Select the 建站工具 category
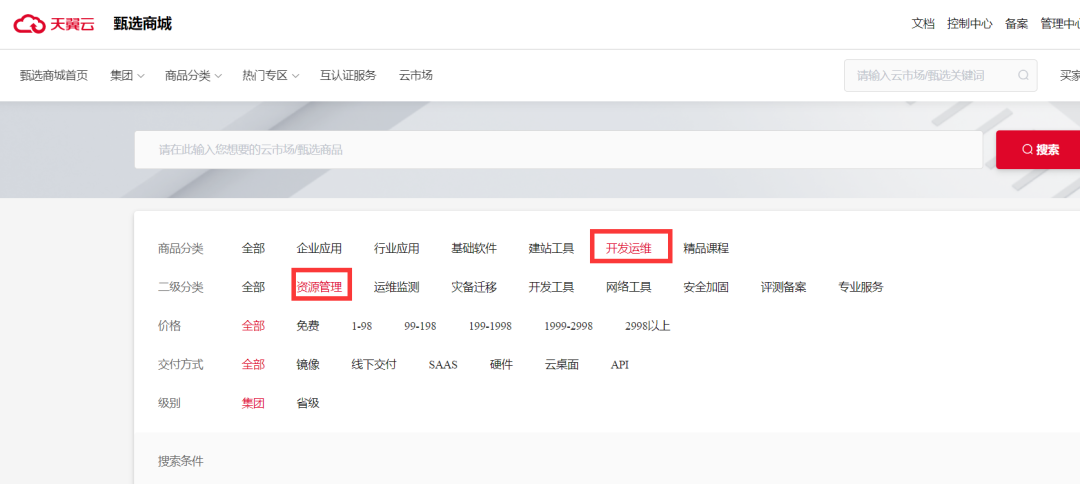Viewport: 1080px width, 484px height. [x=551, y=249]
